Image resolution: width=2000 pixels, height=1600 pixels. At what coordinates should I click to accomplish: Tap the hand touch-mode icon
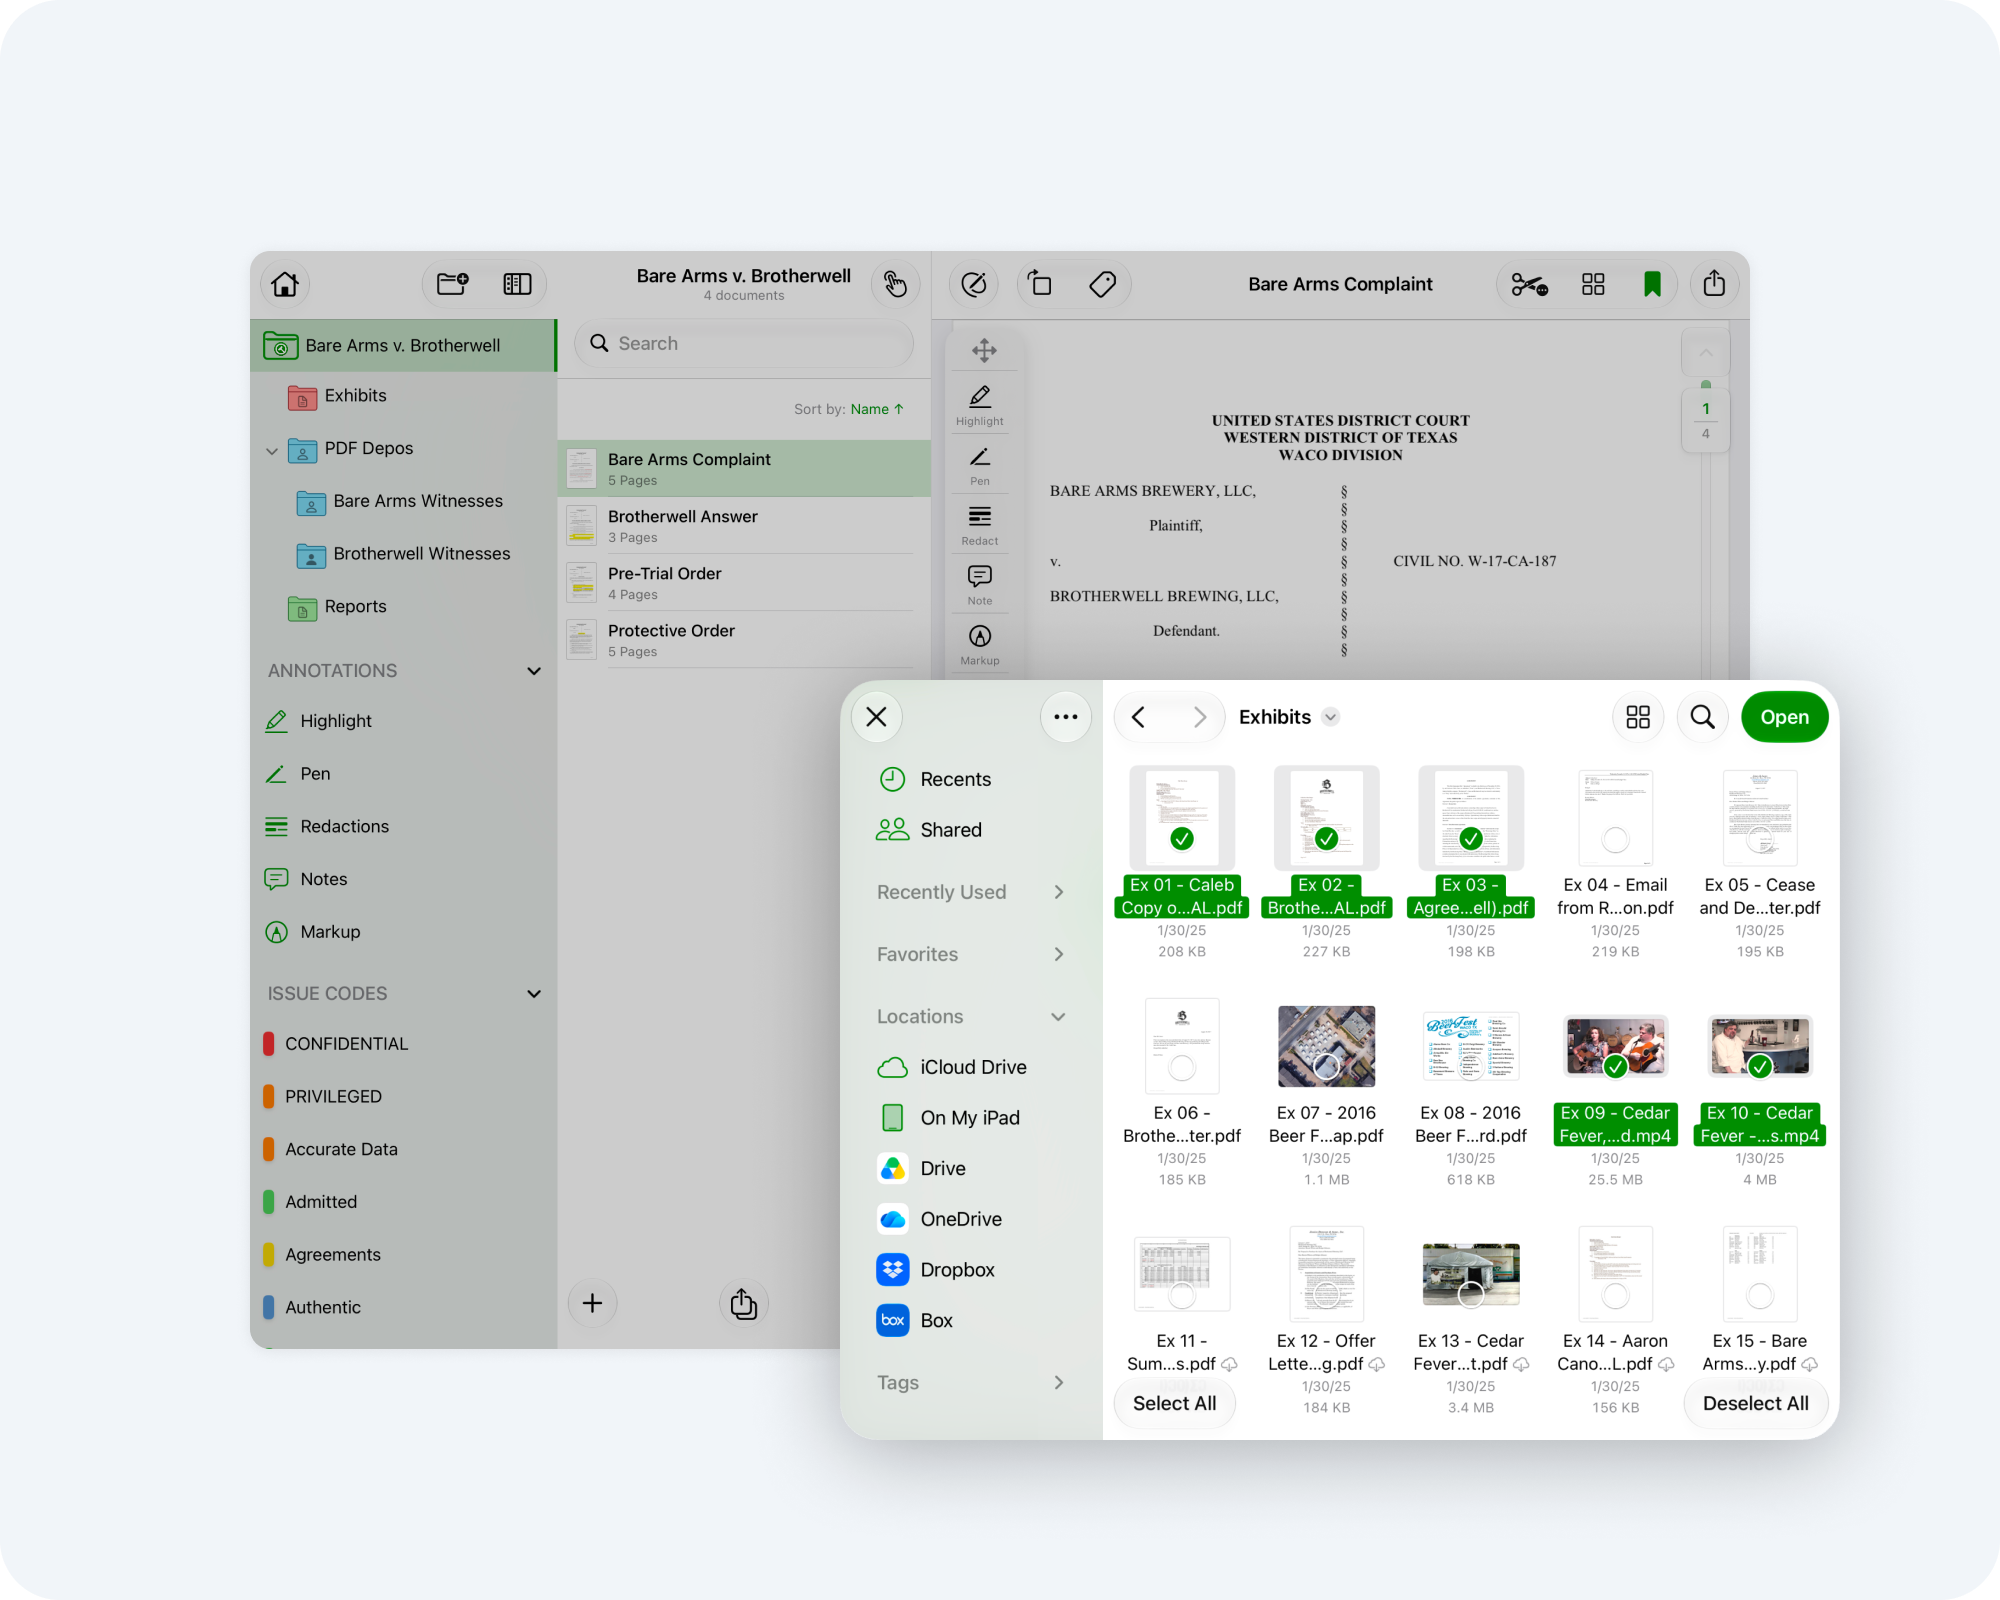tap(895, 285)
